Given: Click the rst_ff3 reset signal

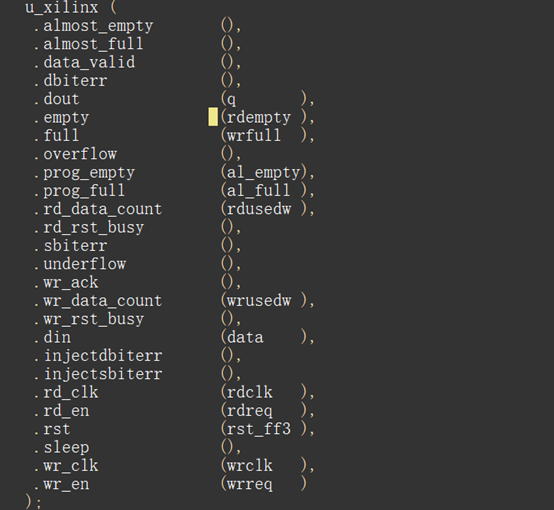Looking at the screenshot, I should [259, 429].
